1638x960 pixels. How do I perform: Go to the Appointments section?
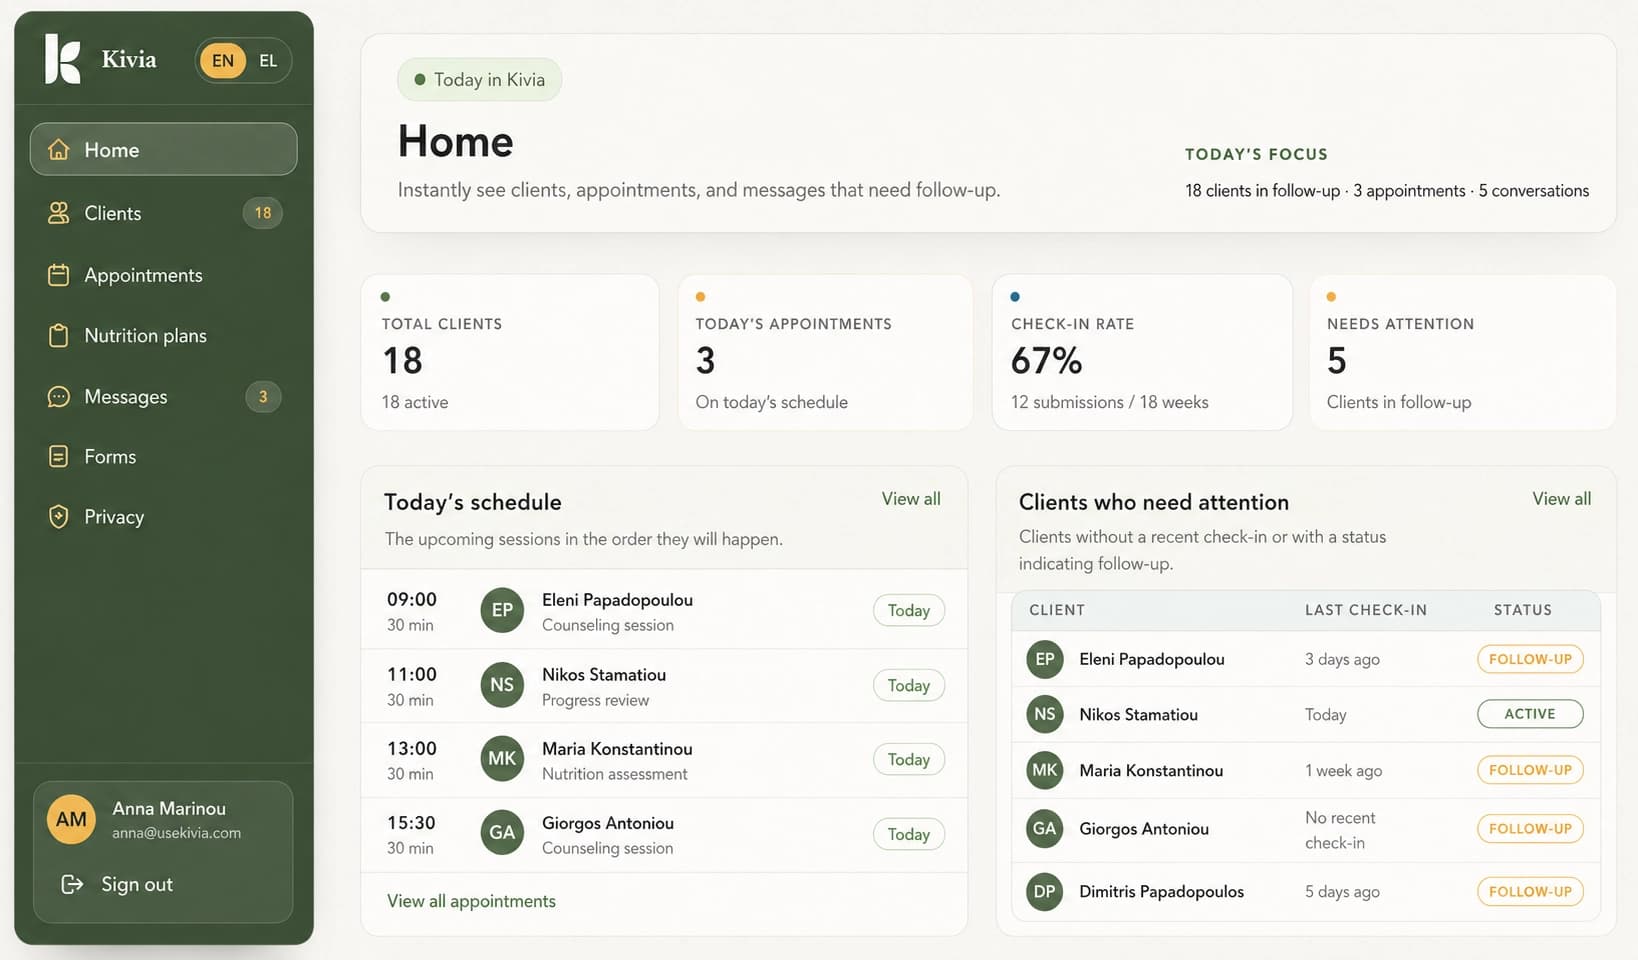[164, 275]
